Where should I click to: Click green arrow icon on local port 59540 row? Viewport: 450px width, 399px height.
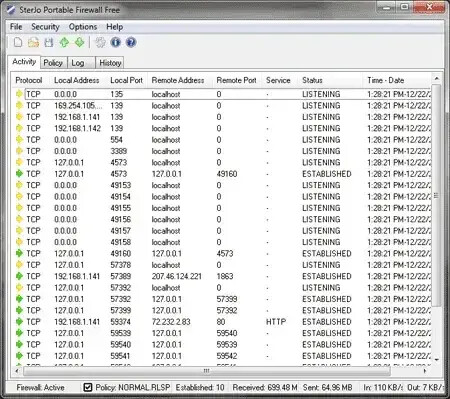[x=19, y=344]
